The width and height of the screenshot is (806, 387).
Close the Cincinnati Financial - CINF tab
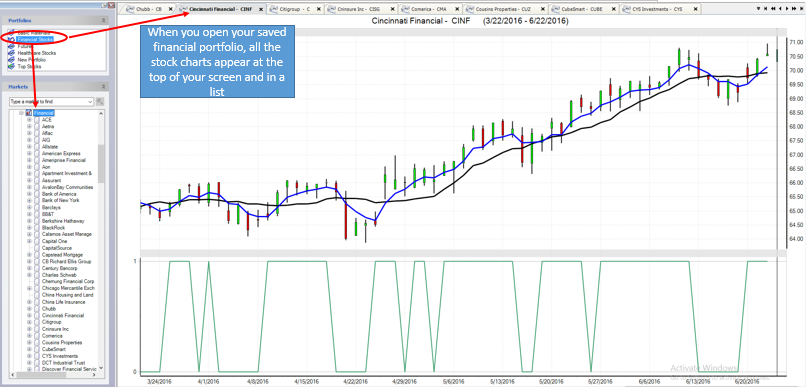point(261,9)
